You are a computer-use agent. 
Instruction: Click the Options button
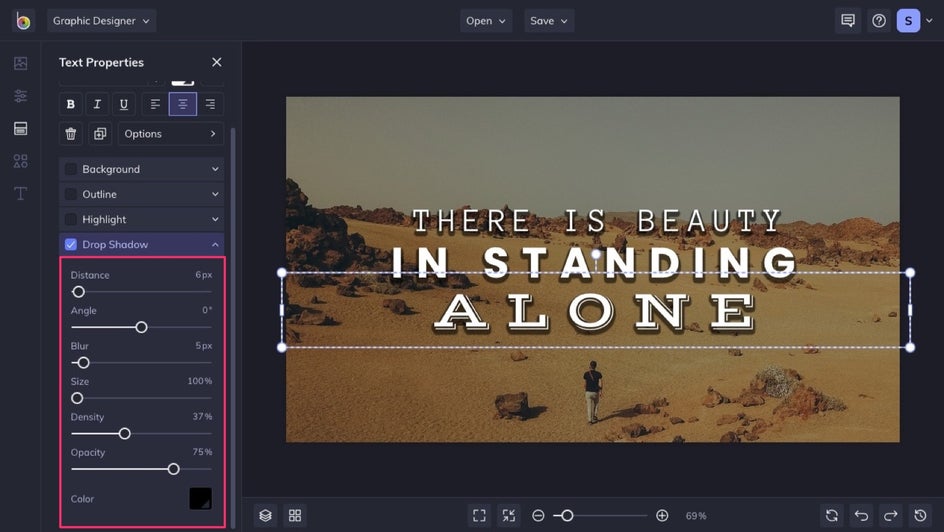[170, 134]
